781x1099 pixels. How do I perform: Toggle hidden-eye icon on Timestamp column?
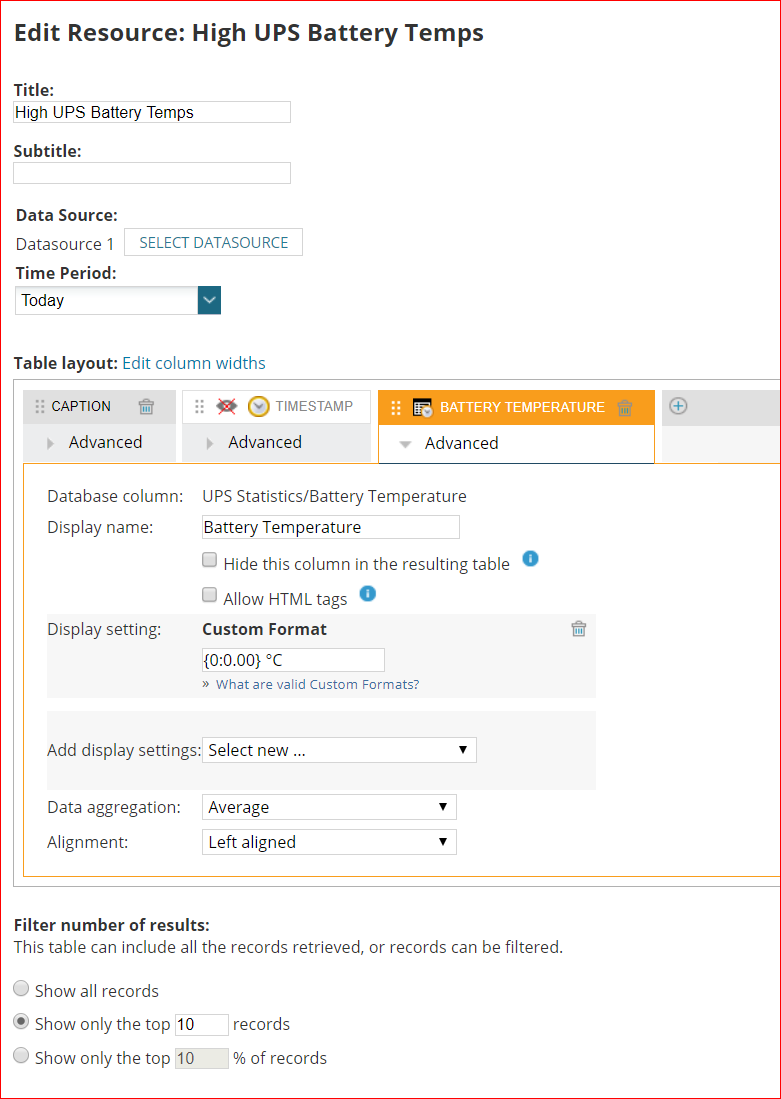226,407
